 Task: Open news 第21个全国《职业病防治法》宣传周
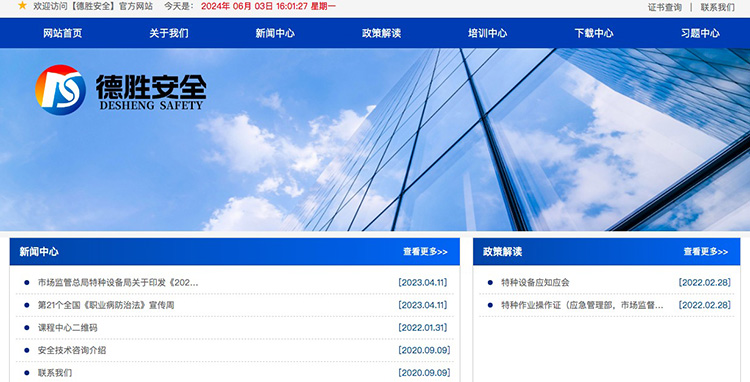pos(106,305)
